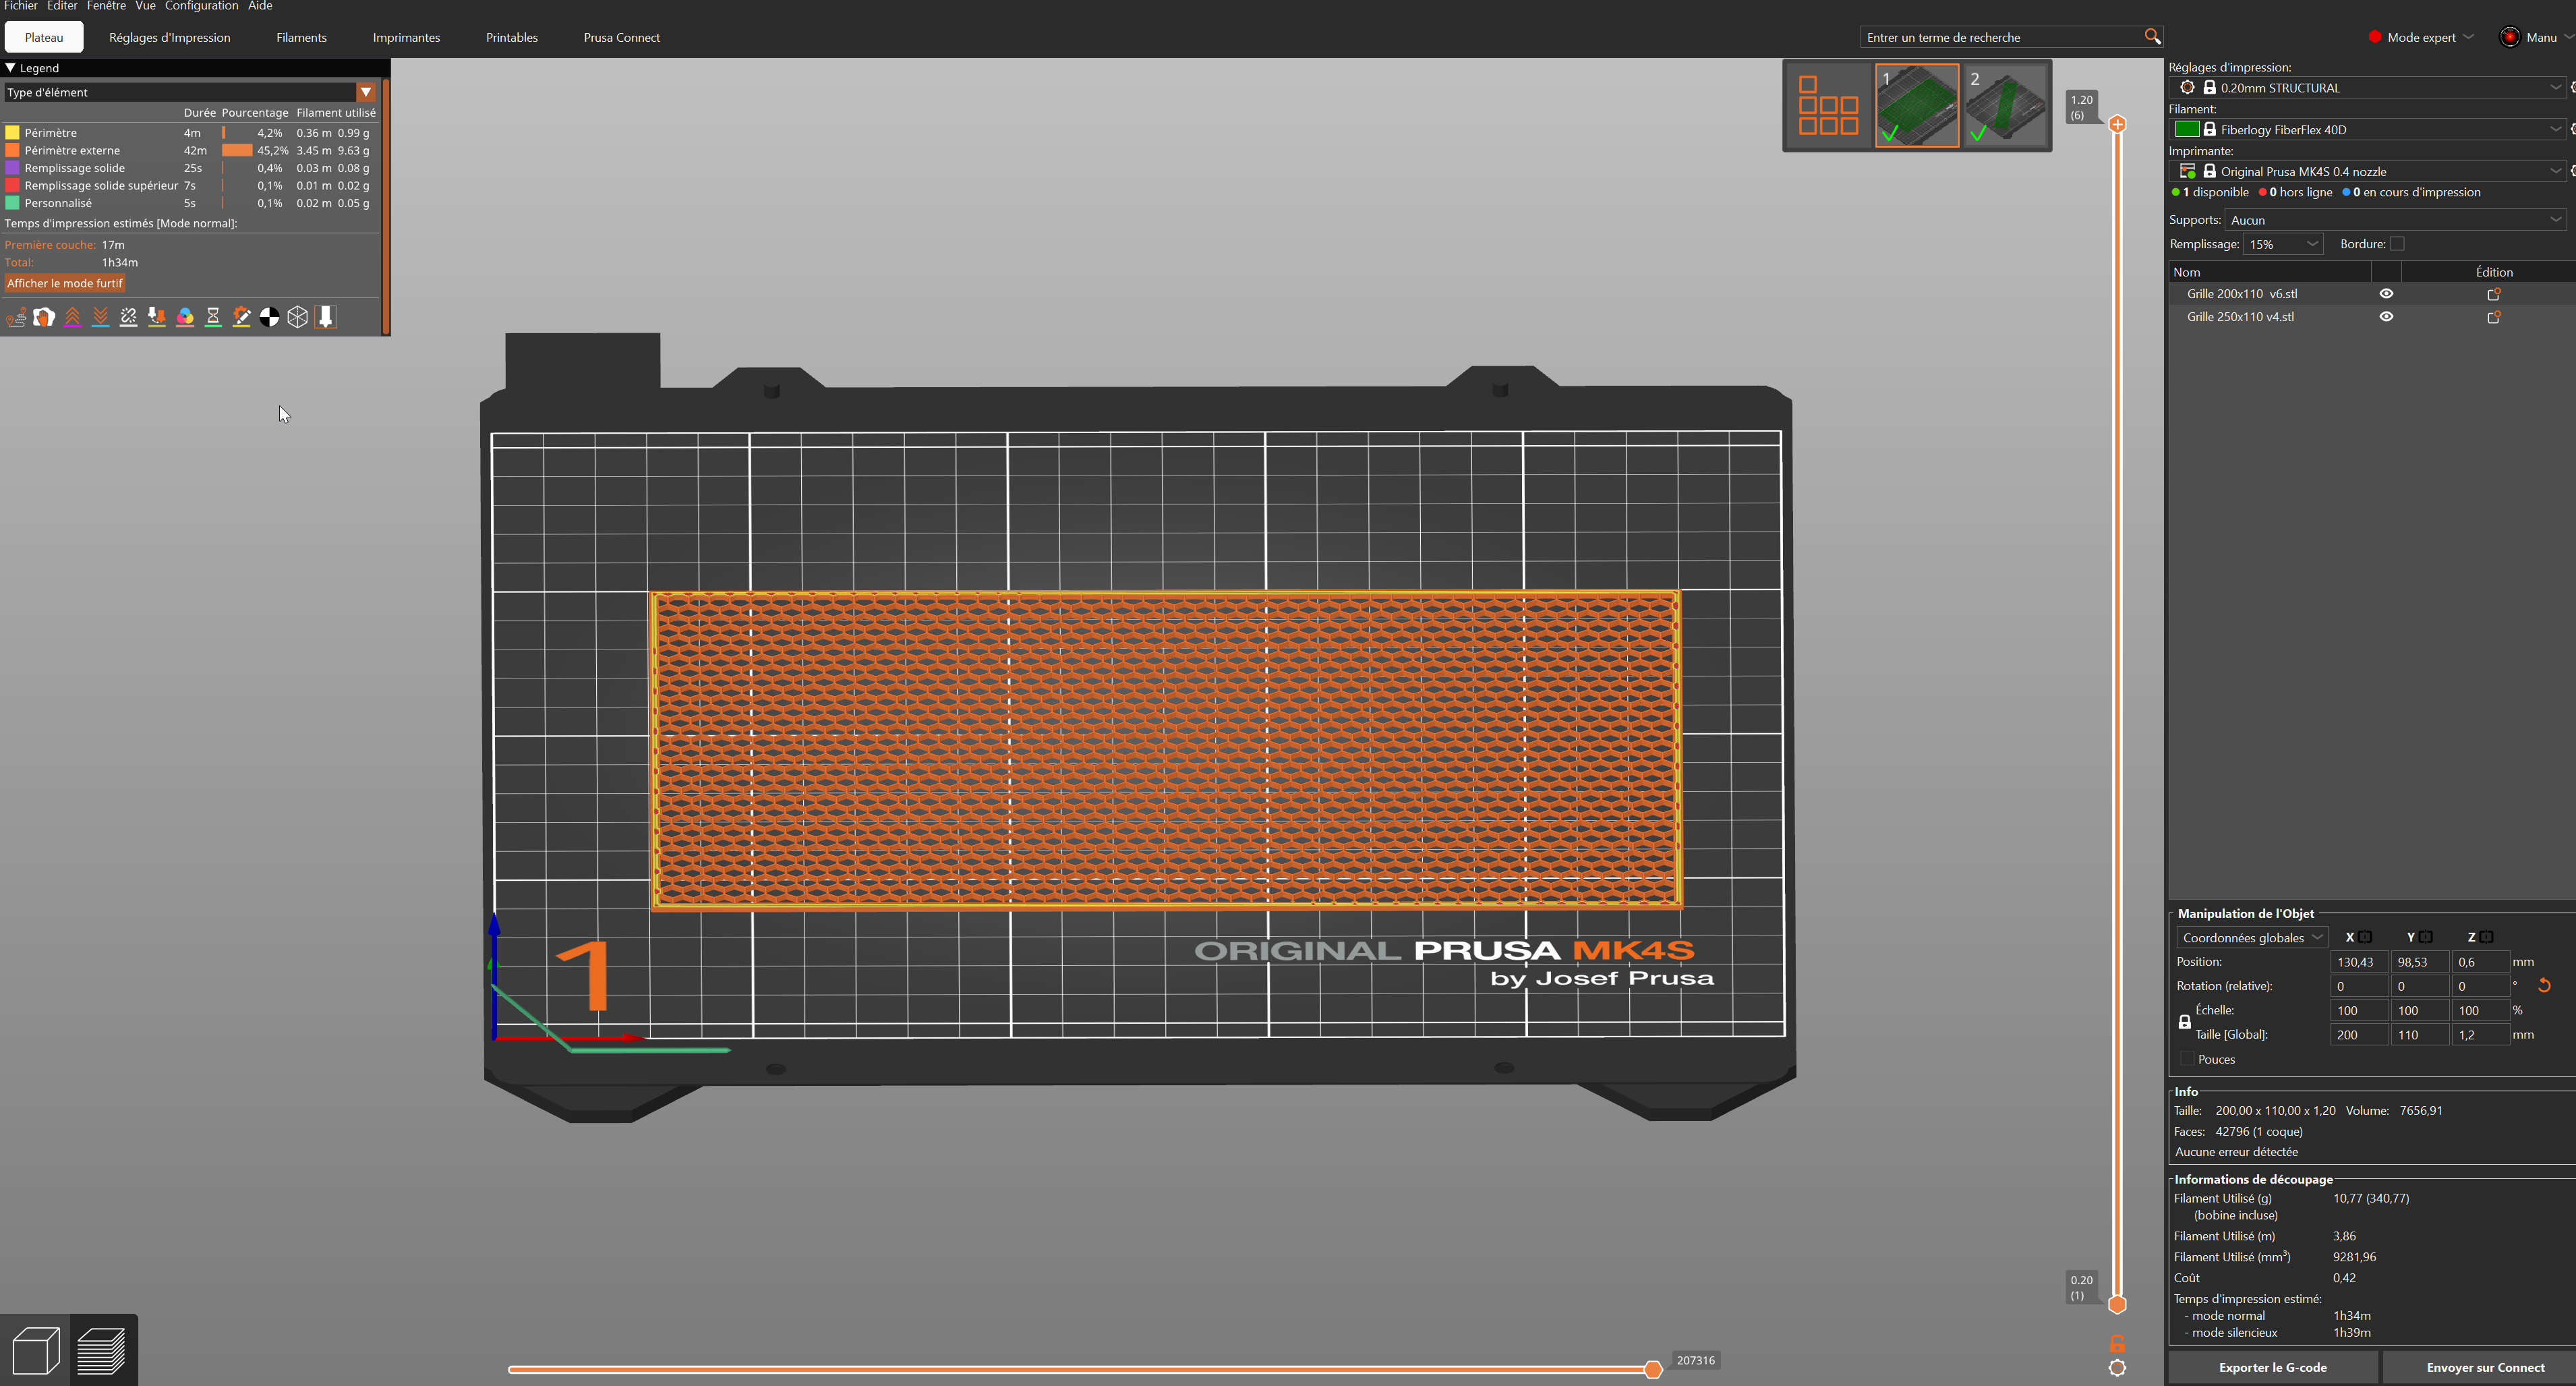The height and width of the screenshot is (1386, 2576).
Task: Toggle custom G-code gear-pencil icon
Action: click(241, 318)
